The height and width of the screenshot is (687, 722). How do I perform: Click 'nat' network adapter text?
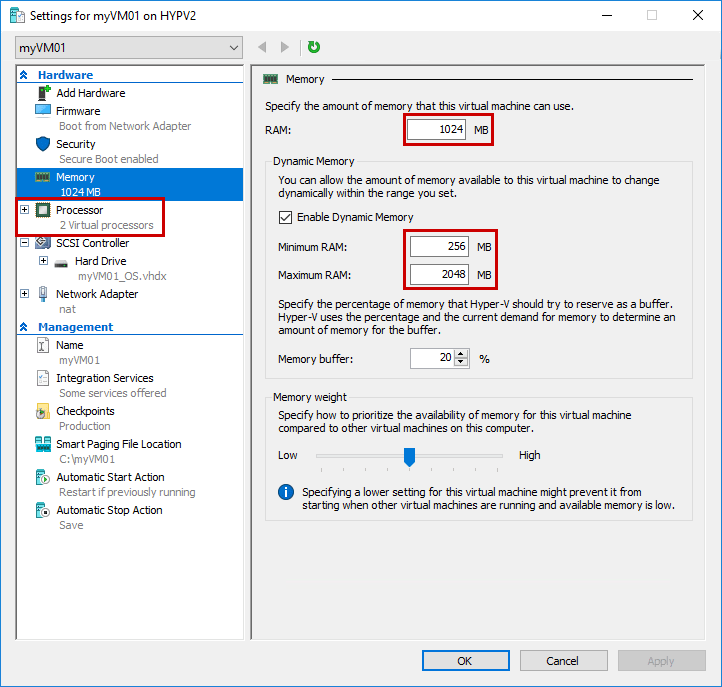67,309
